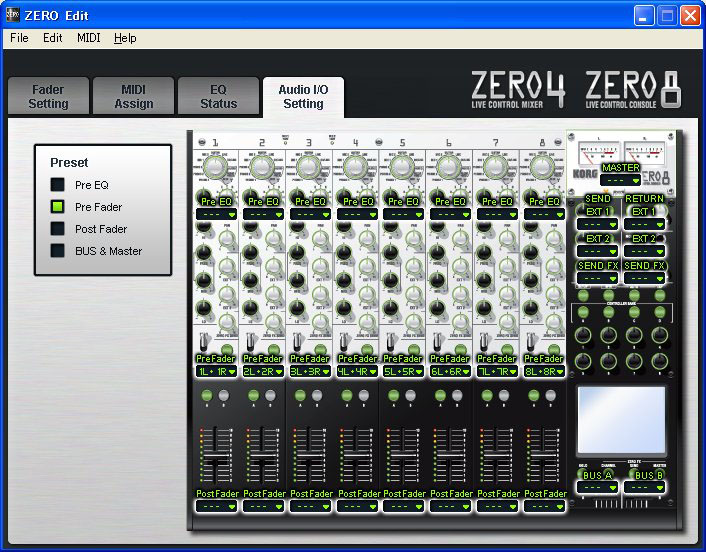Viewport: 706px width, 552px height.
Task: Open the File menu
Action: (x=19, y=38)
